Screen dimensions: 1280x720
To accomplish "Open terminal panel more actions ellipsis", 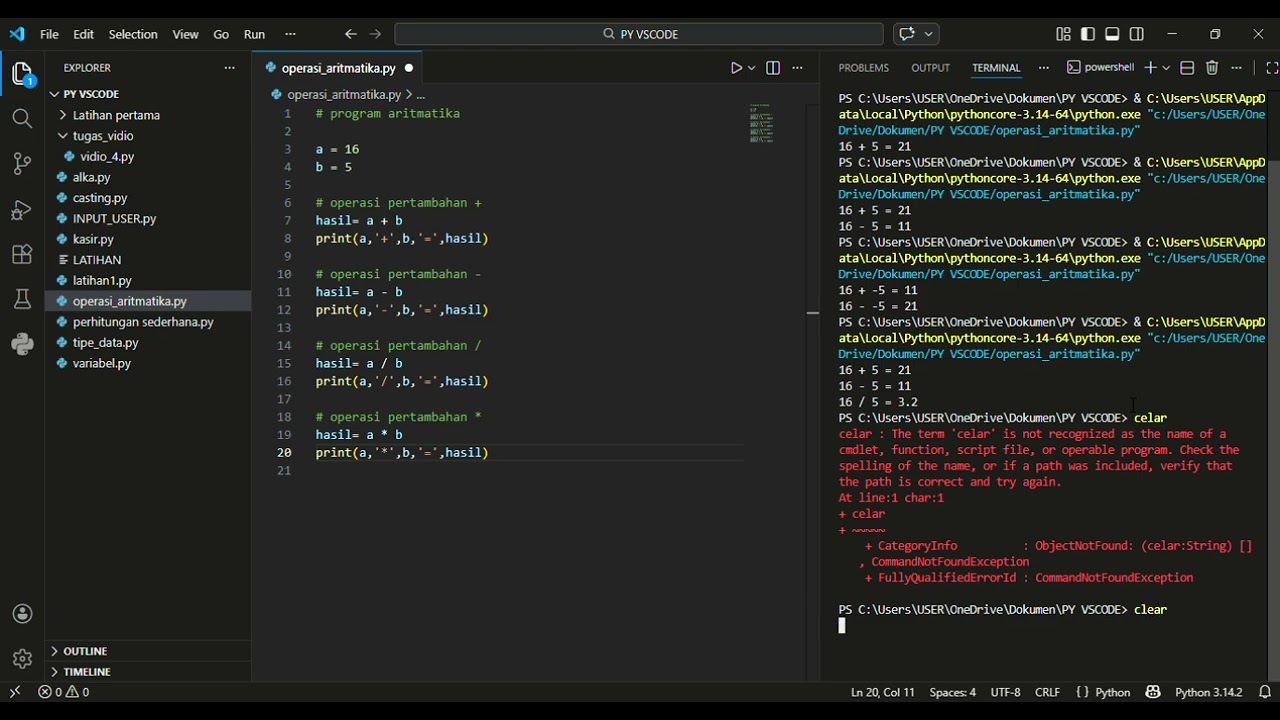I will [x=1236, y=68].
